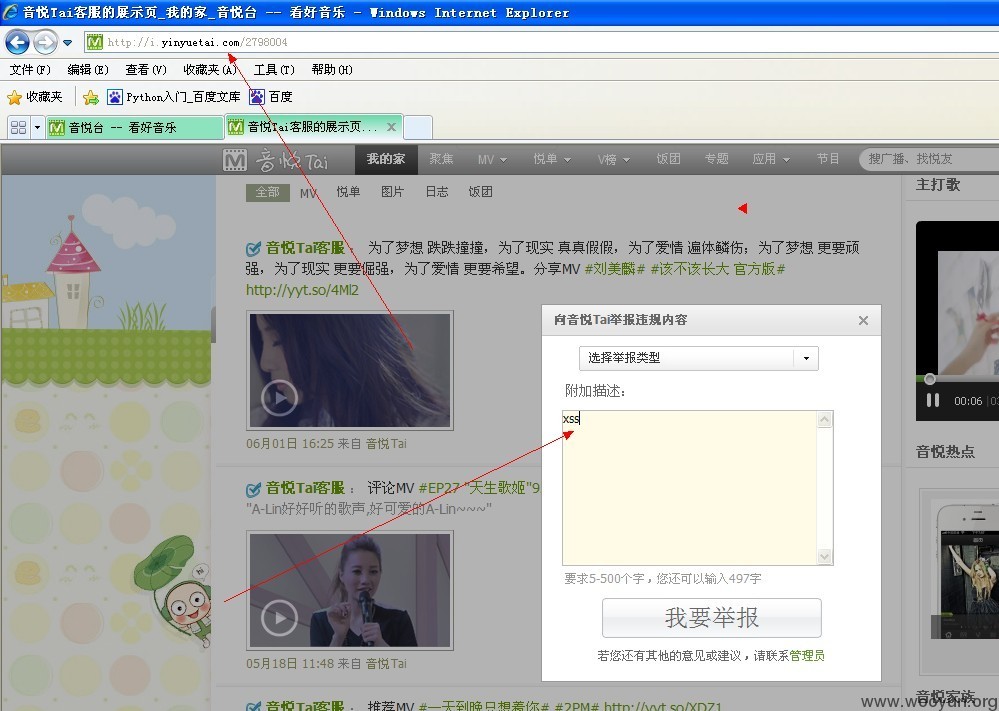
Task: Select the 饭团 feed filter tab
Action: click(x=480, y=192)
